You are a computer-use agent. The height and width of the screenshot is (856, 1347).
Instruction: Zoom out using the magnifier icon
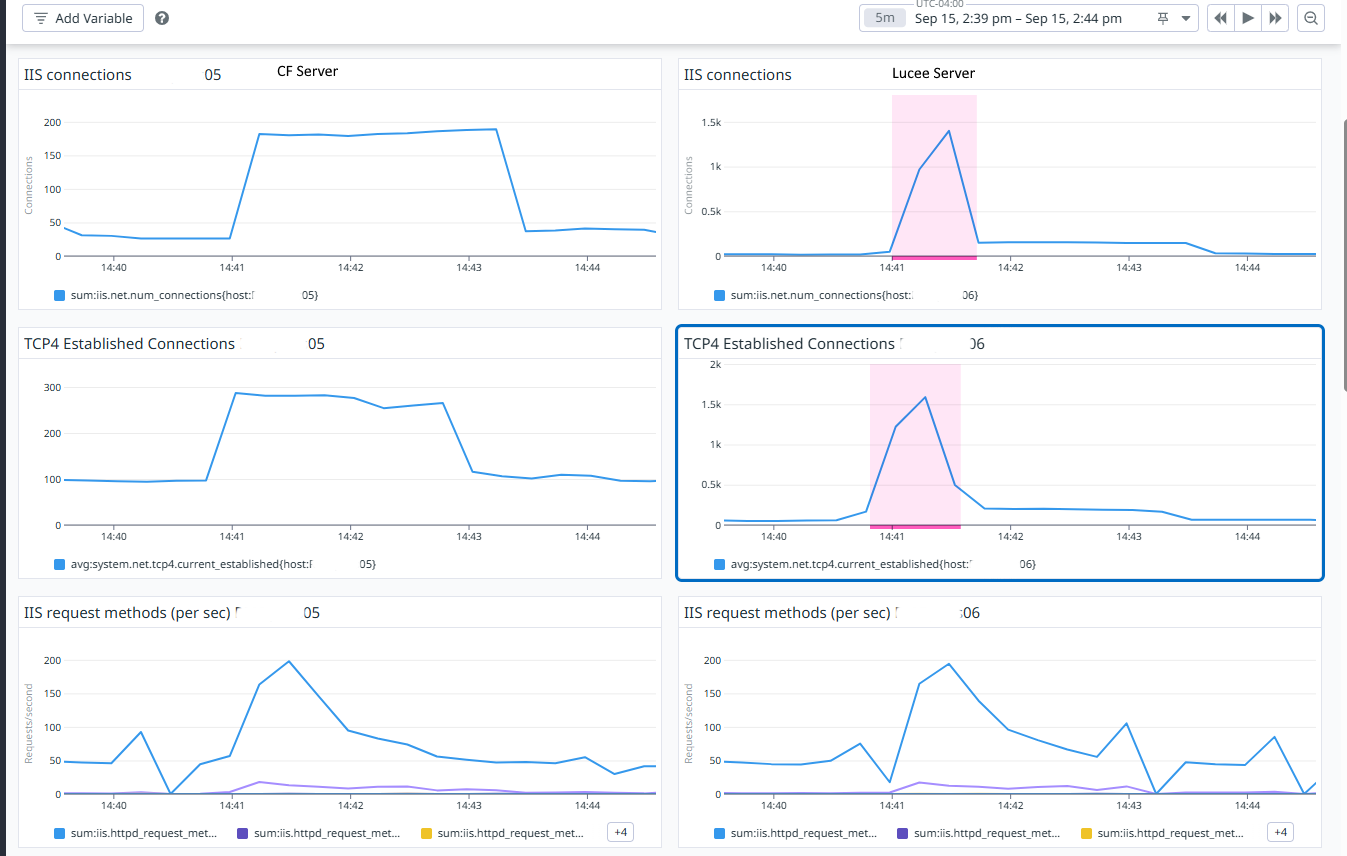pyautogui.click(x=1310, y=18)
